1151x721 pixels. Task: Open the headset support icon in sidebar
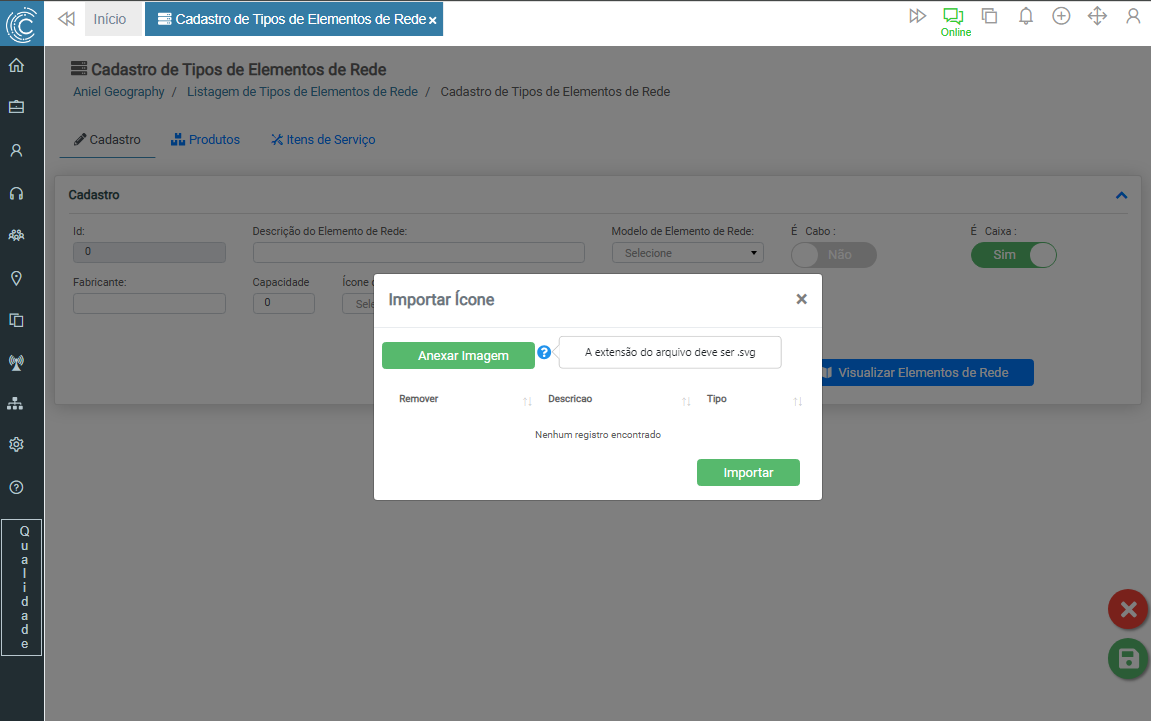click(16, 193)
